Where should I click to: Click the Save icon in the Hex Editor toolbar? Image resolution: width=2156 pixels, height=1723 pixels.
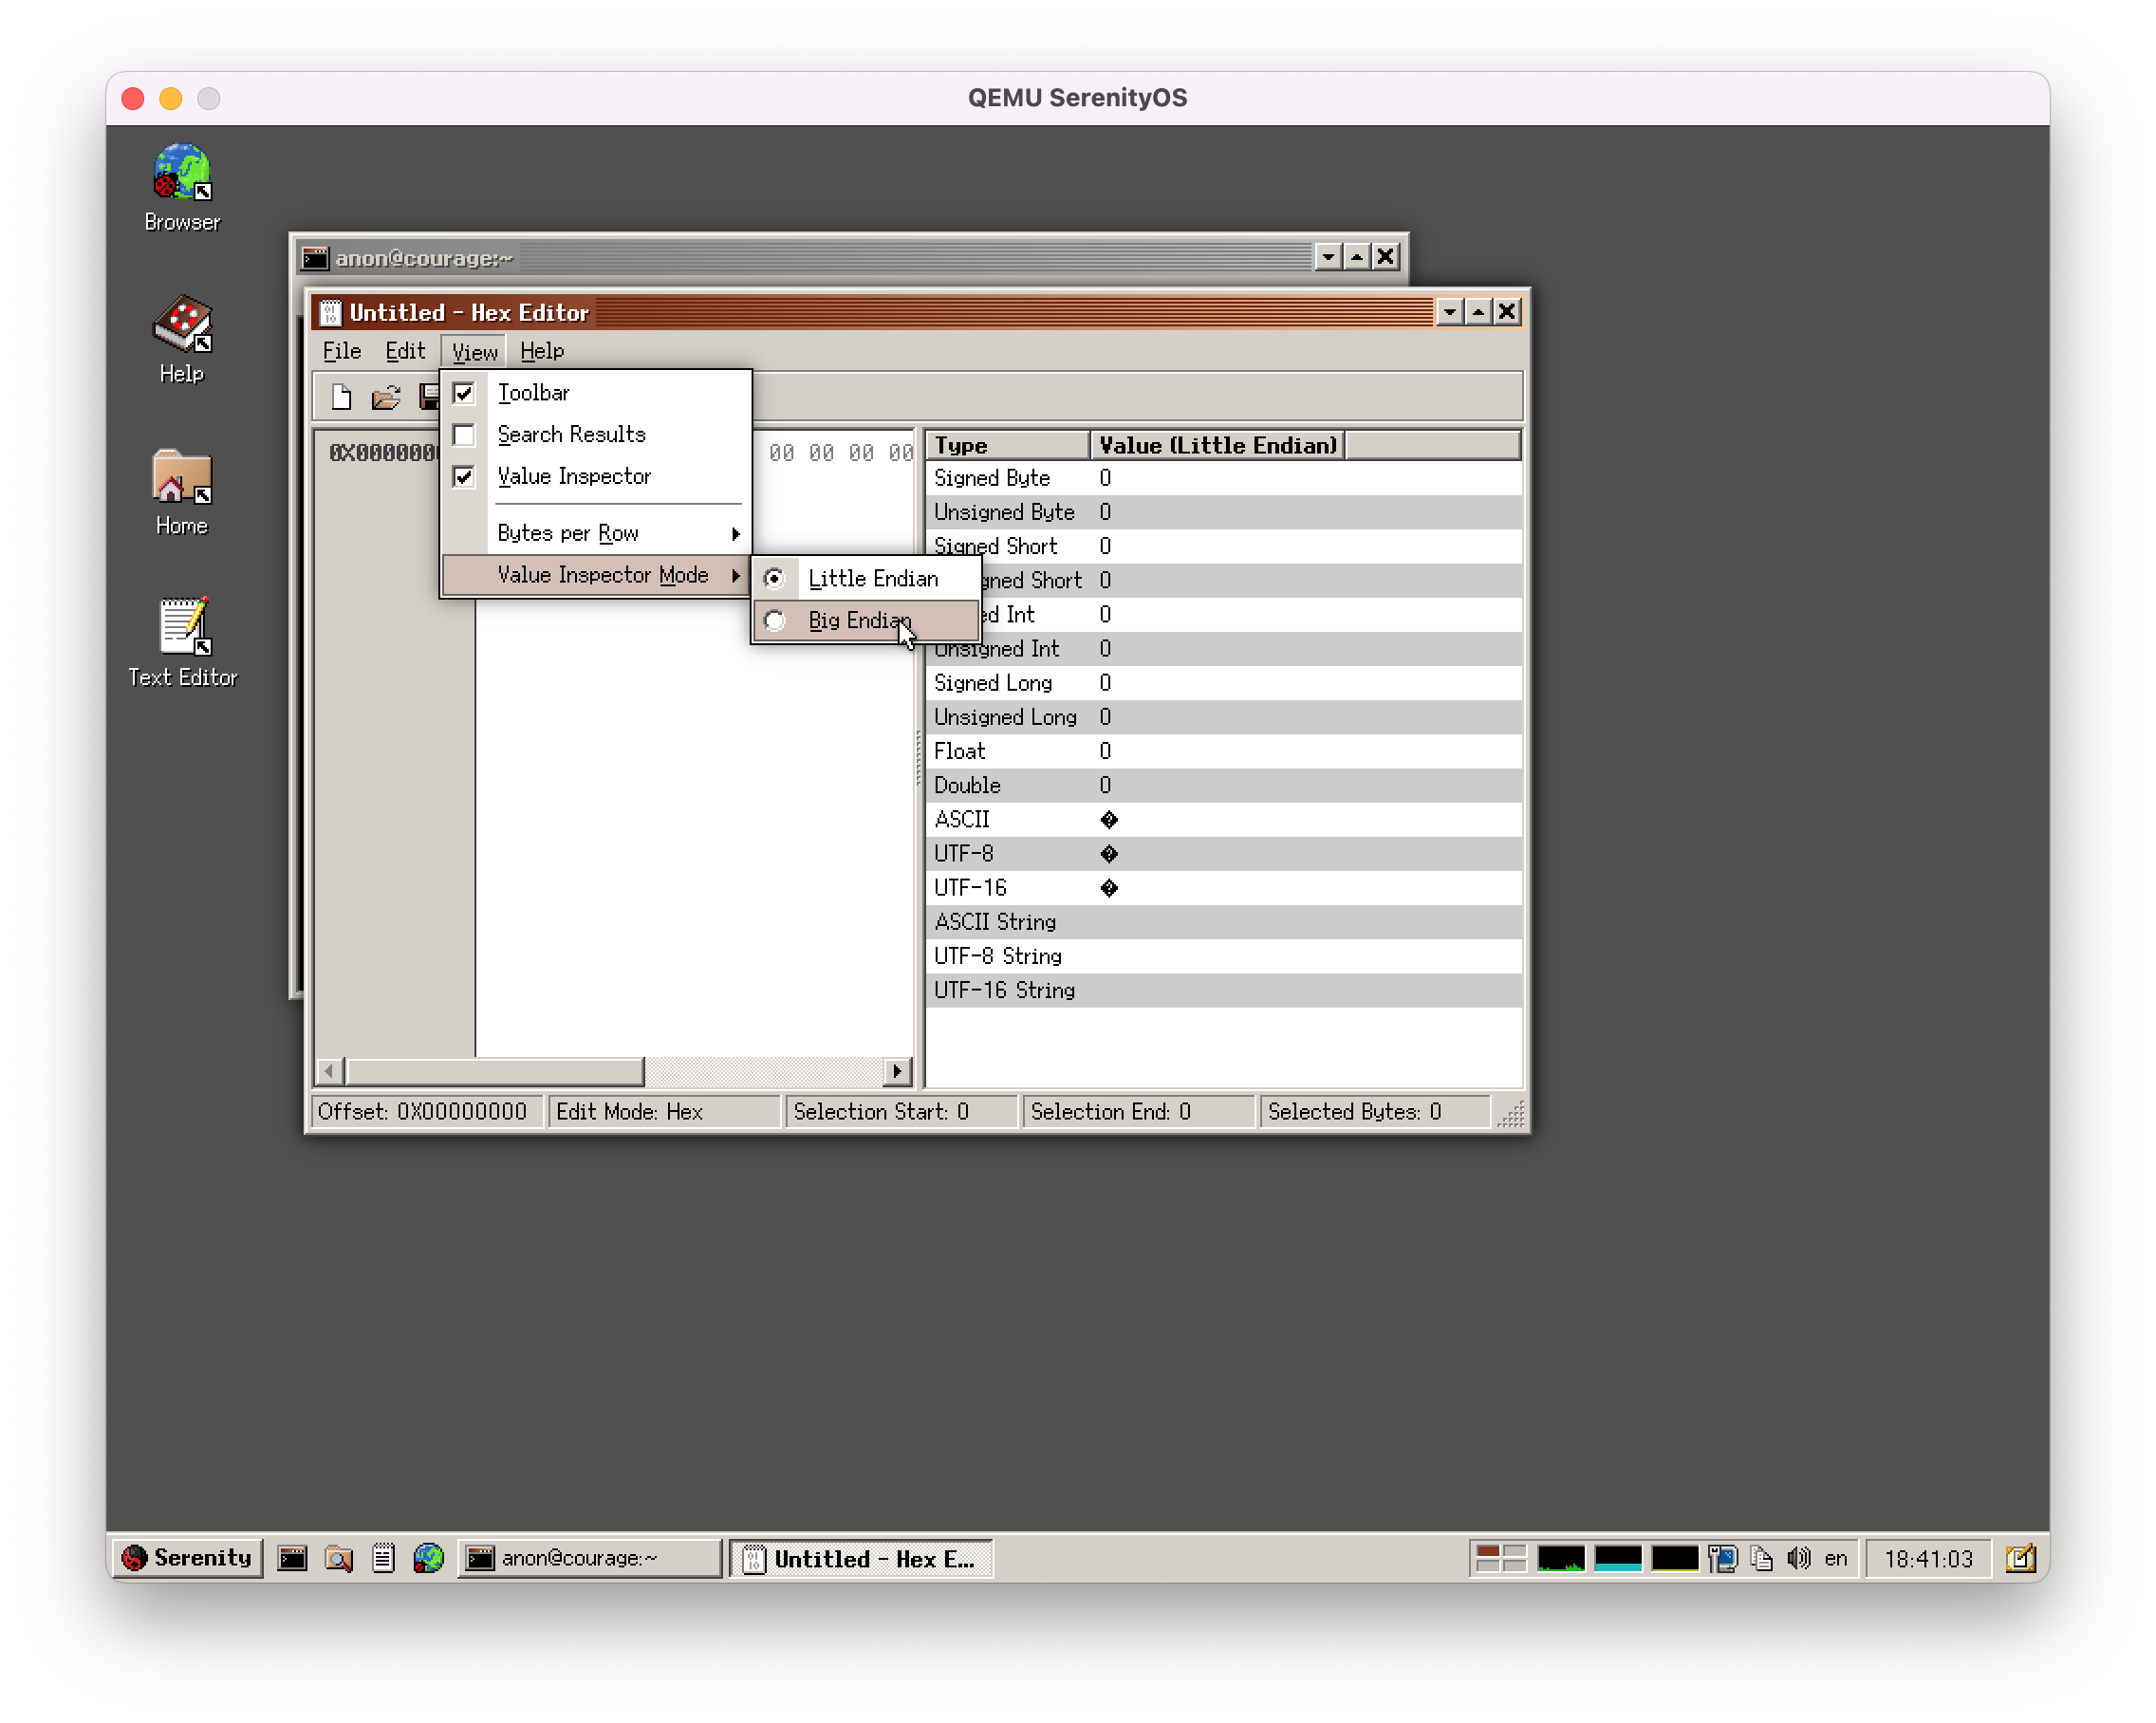point(430,397)
